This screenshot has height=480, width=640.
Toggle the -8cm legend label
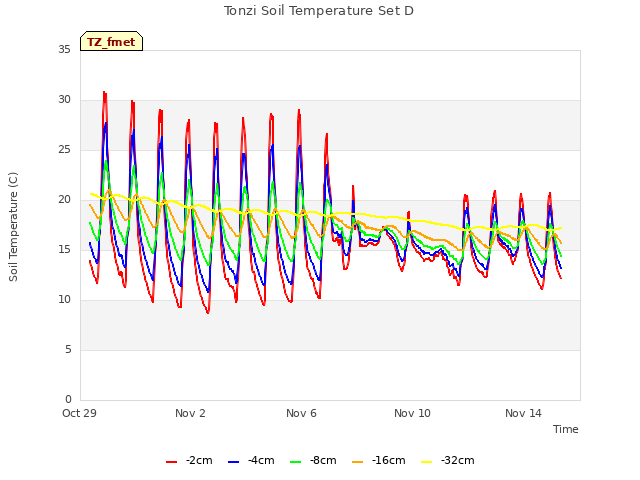323,460
